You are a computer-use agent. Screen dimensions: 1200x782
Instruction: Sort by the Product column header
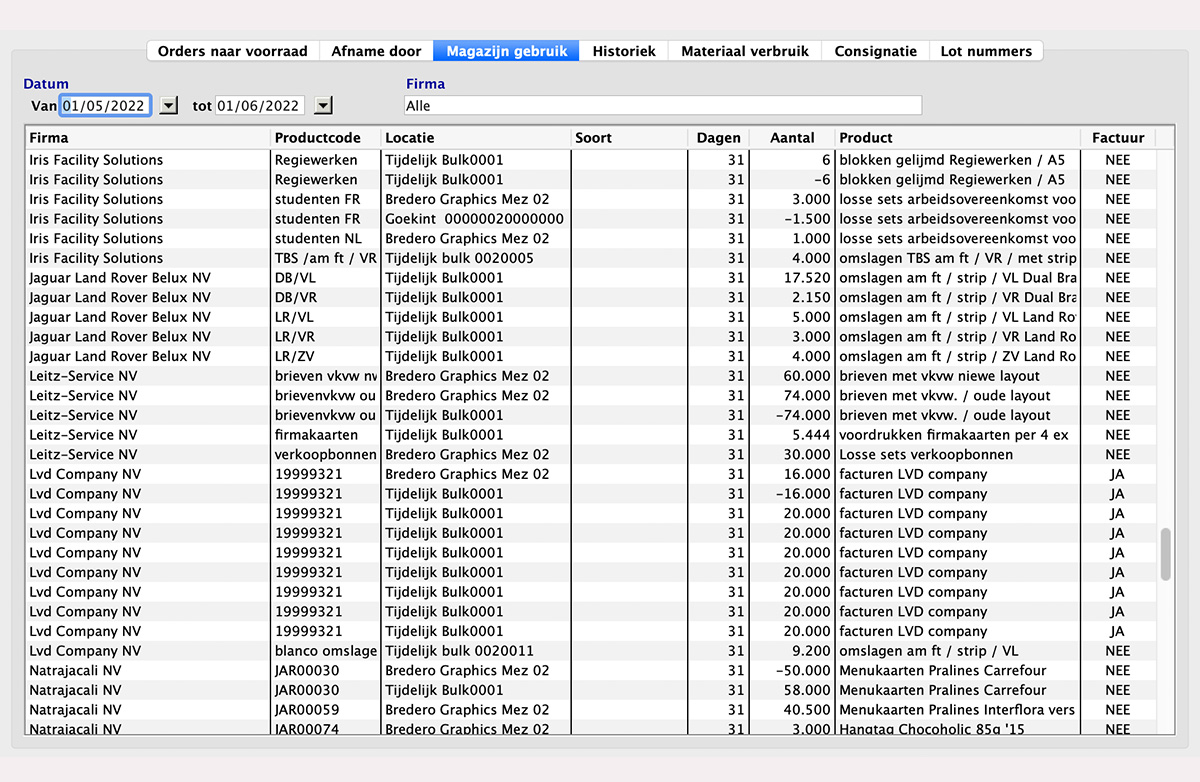click(x=958, y=138)
